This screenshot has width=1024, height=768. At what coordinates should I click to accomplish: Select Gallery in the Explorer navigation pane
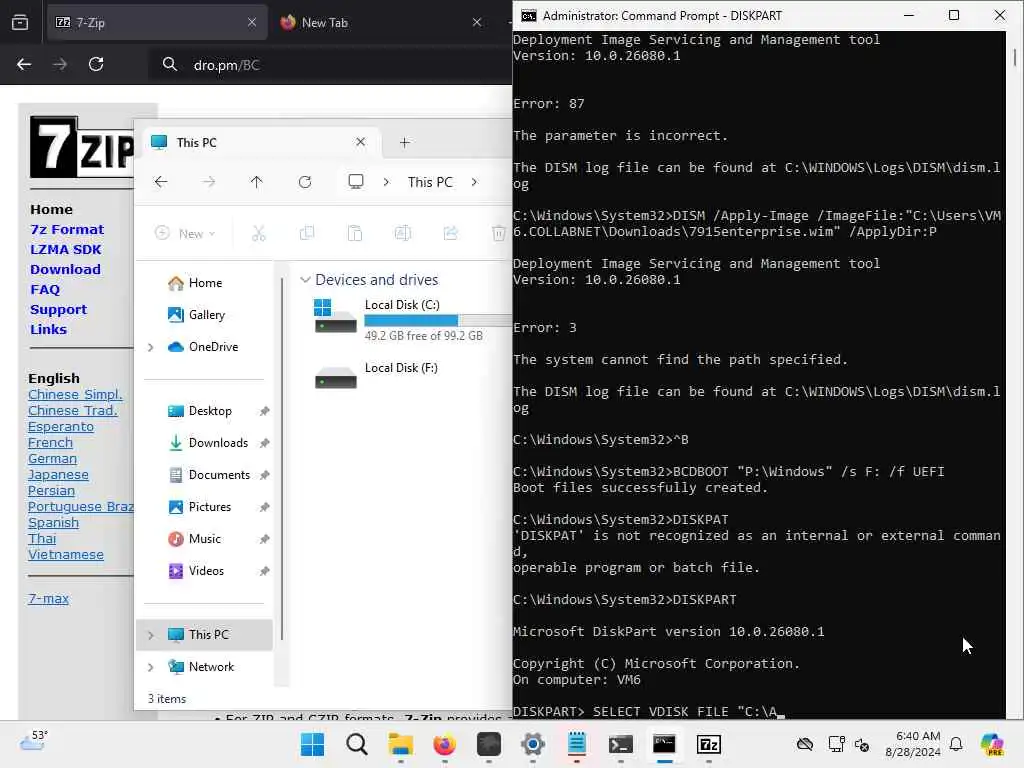tap(206, 315)
